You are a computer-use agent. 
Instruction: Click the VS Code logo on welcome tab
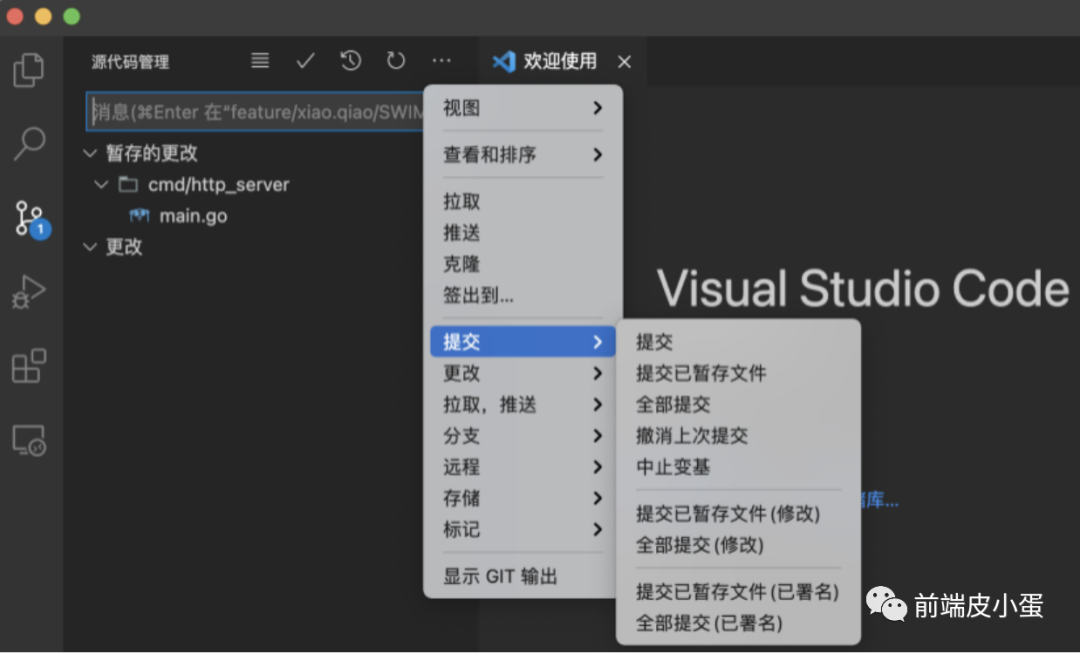coord(503,61)
